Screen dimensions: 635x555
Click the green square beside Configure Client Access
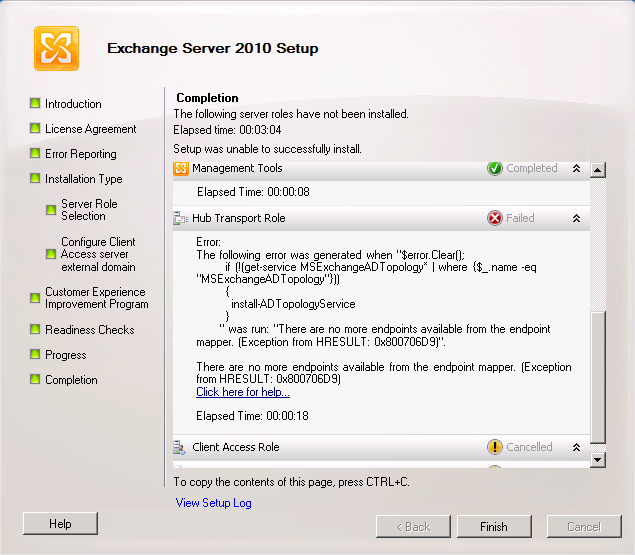(51, 254)
